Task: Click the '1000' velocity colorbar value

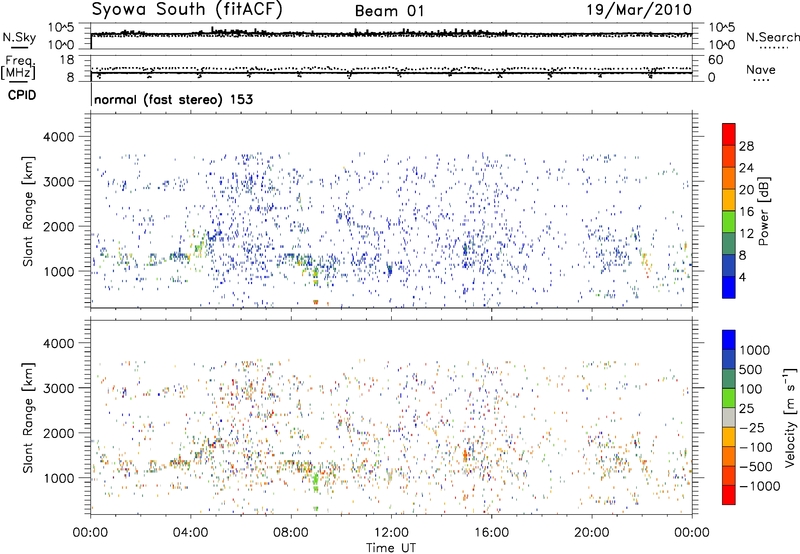Action: (x=755, y=350)
